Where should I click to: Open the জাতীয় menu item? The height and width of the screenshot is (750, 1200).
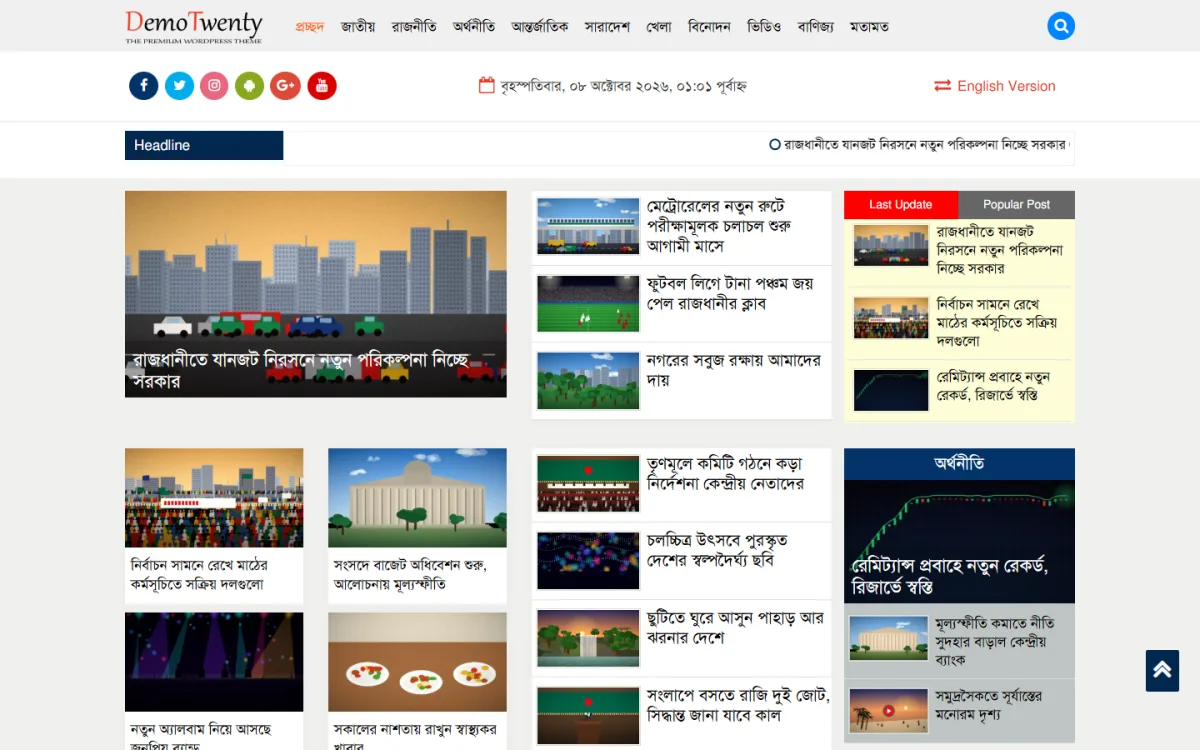tap(358, 27)
